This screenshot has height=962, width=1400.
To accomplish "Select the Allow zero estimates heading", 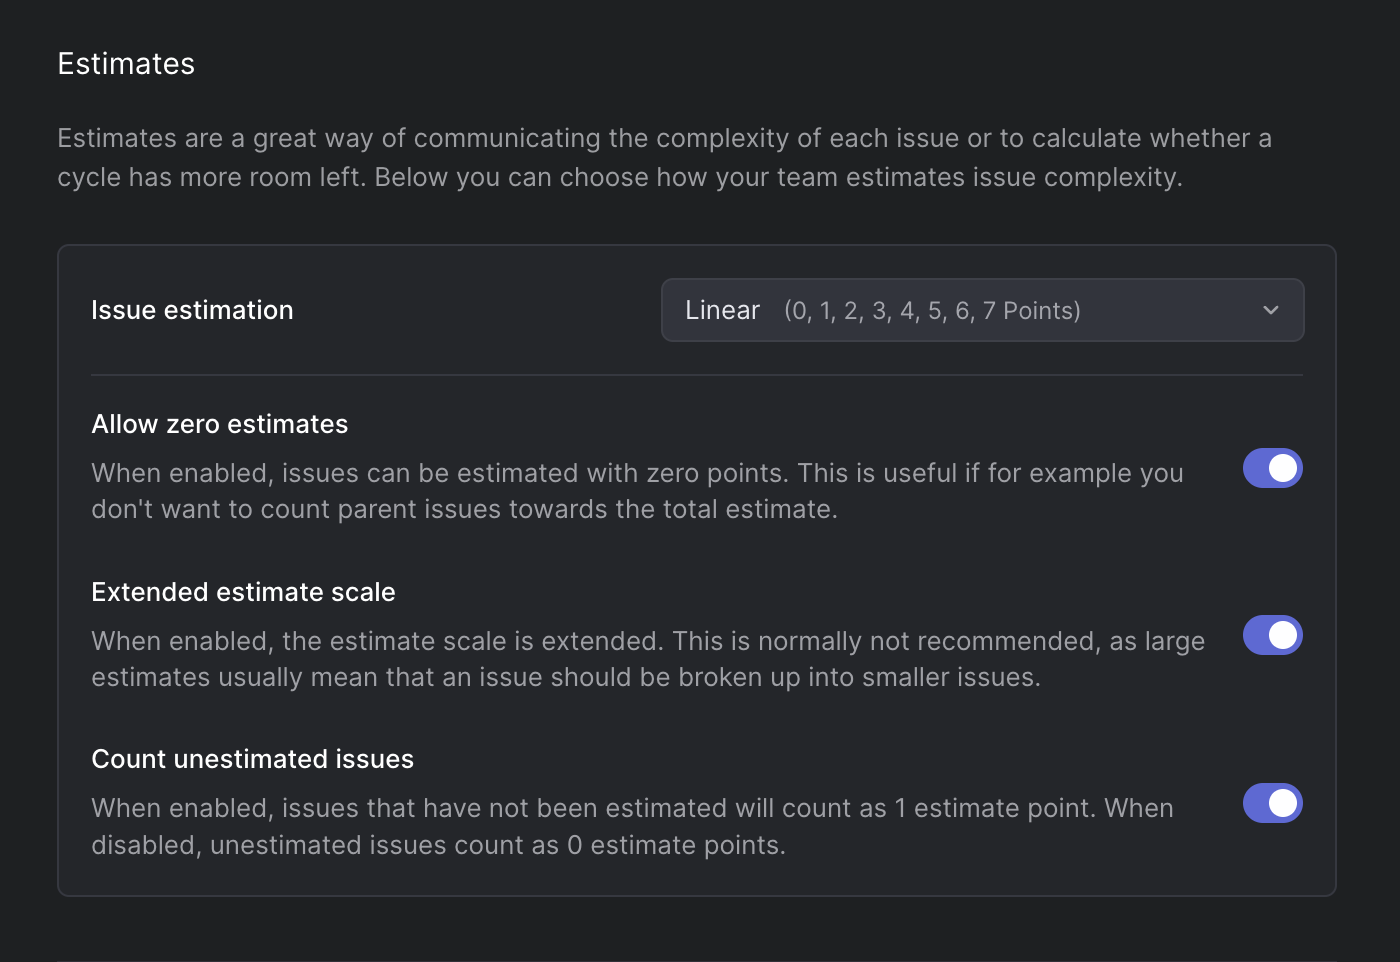I will click(219, 423).
